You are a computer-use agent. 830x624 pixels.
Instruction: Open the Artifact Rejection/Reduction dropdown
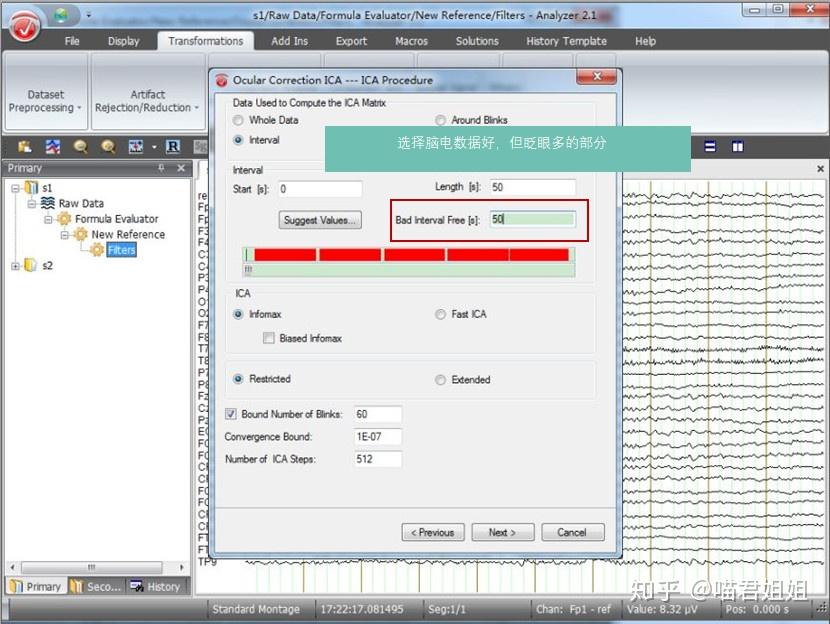click(148, 102)
